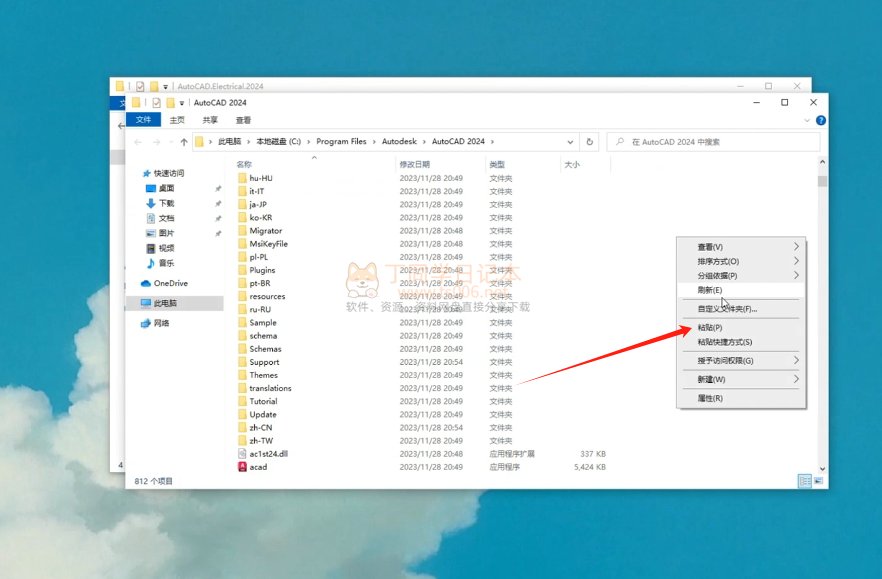Select the Update folder
The width and height of the screenshot is (882, 579).
263,414
